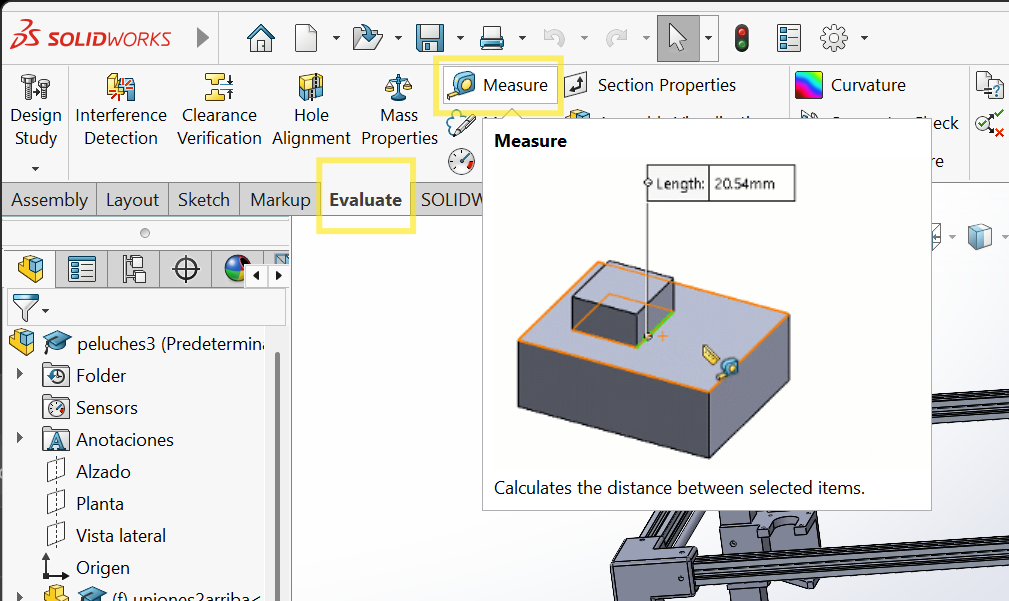Click the markup pen icon below Measure
Screen dimensions: 1009x601
coord(461,124)
